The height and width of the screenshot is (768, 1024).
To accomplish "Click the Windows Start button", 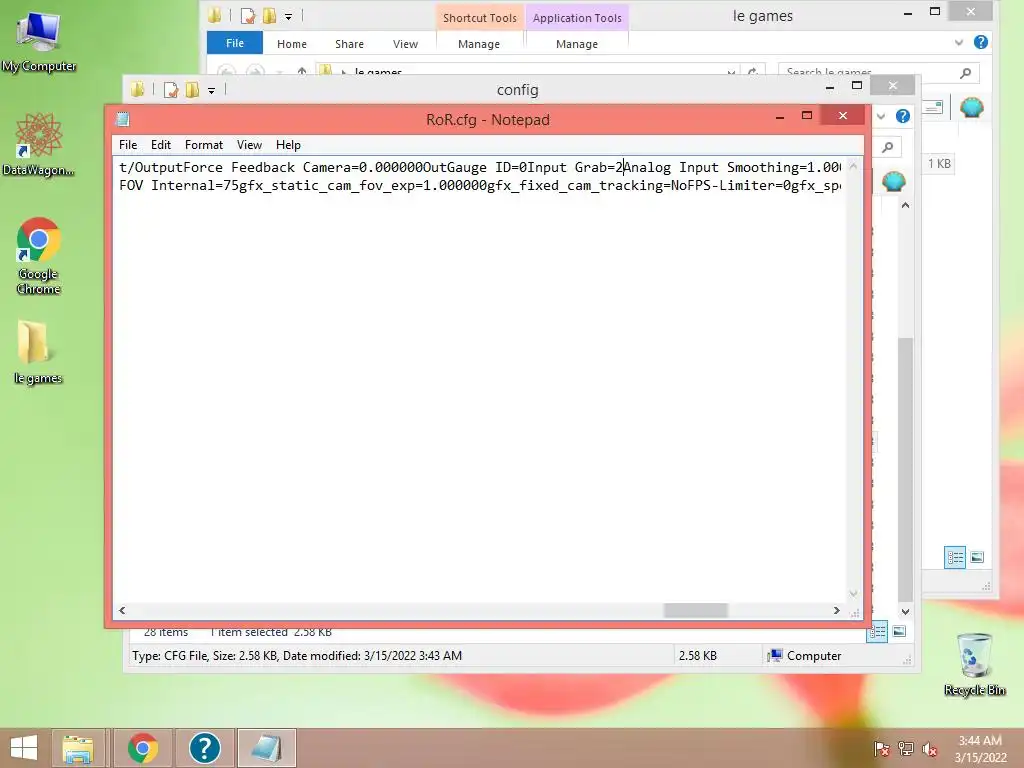I will click(24, 748).
